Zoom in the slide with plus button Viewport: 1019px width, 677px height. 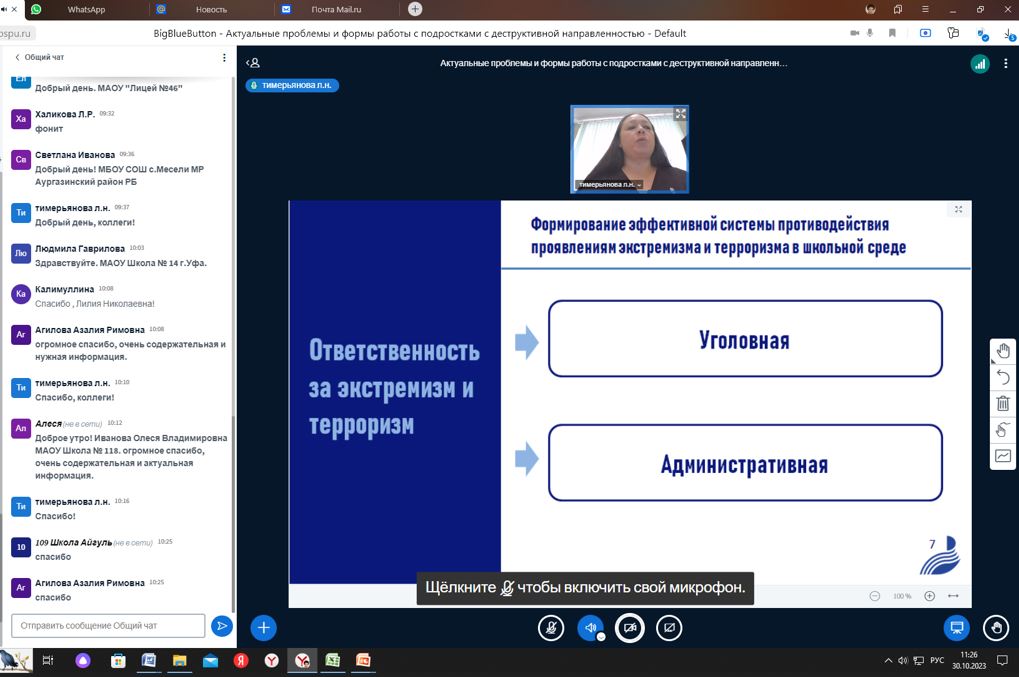[x=929, y=596]
